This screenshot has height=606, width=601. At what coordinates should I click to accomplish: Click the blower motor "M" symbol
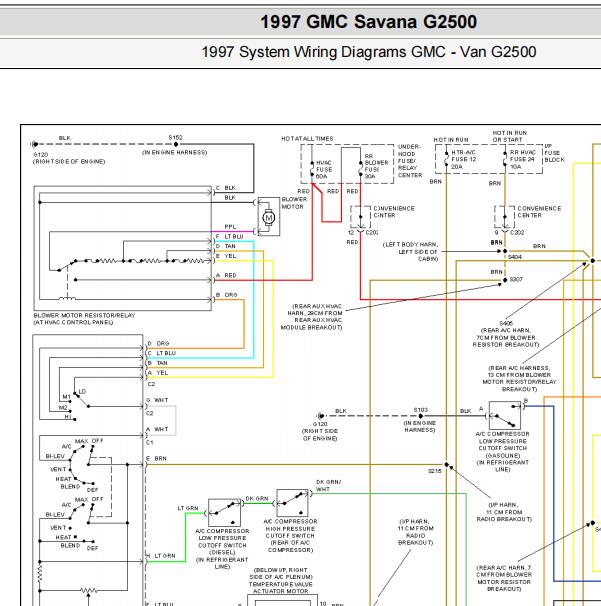click(269, 217)
